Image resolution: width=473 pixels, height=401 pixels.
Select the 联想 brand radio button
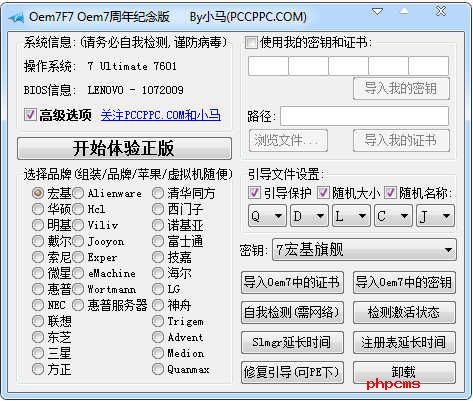pyautogui.click(x=38, y=321)
